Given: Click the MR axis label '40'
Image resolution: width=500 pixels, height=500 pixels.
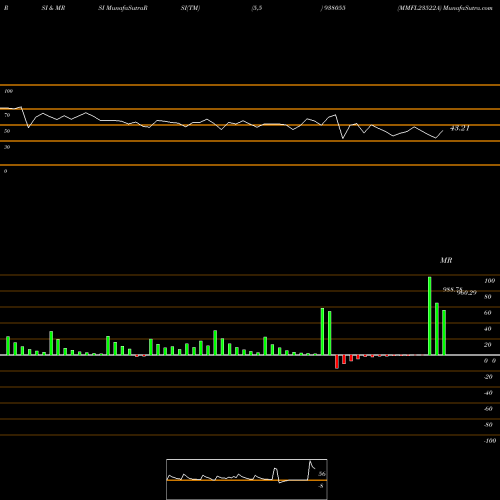Looking at the screenshot, I should tap(488, 329).
